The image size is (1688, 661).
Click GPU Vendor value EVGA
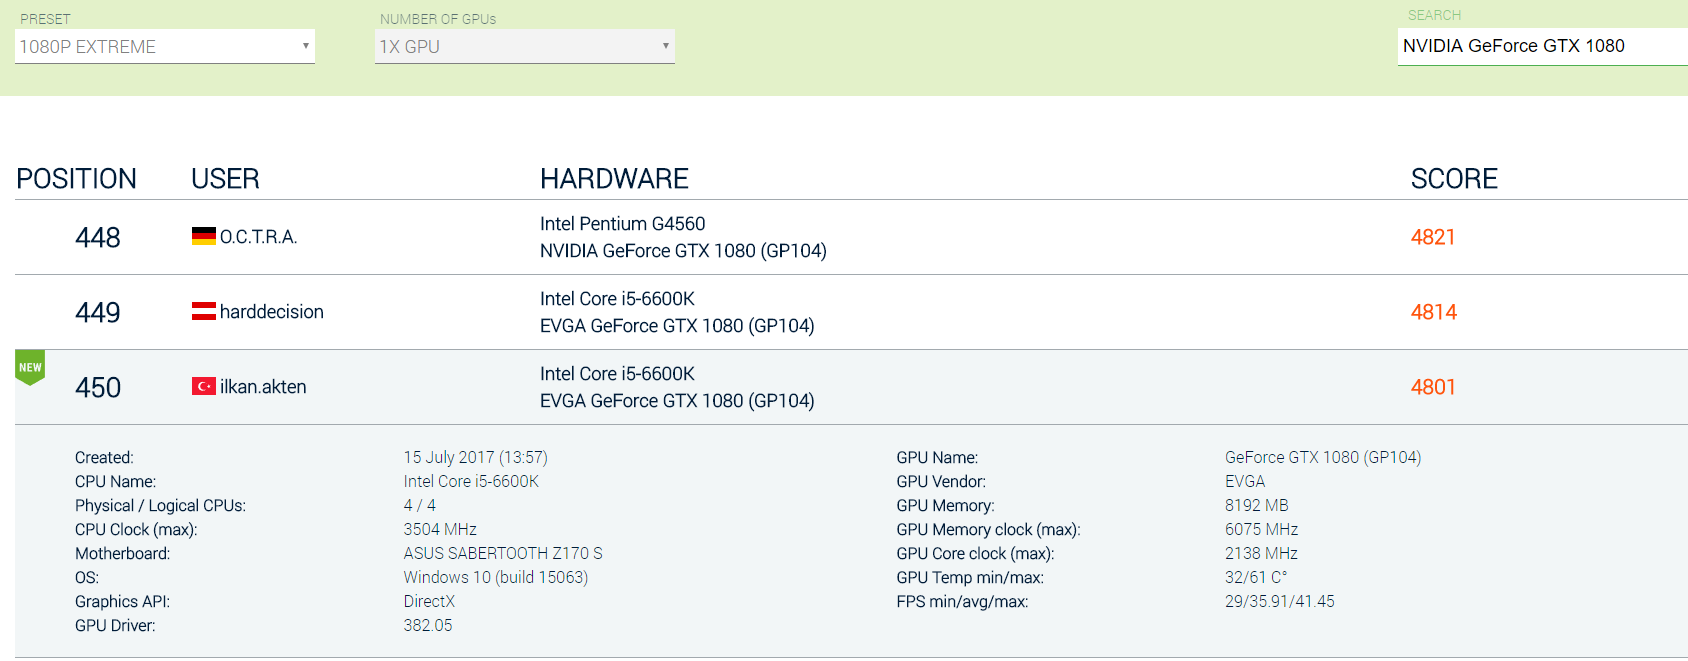click(x=1245, y=481)
